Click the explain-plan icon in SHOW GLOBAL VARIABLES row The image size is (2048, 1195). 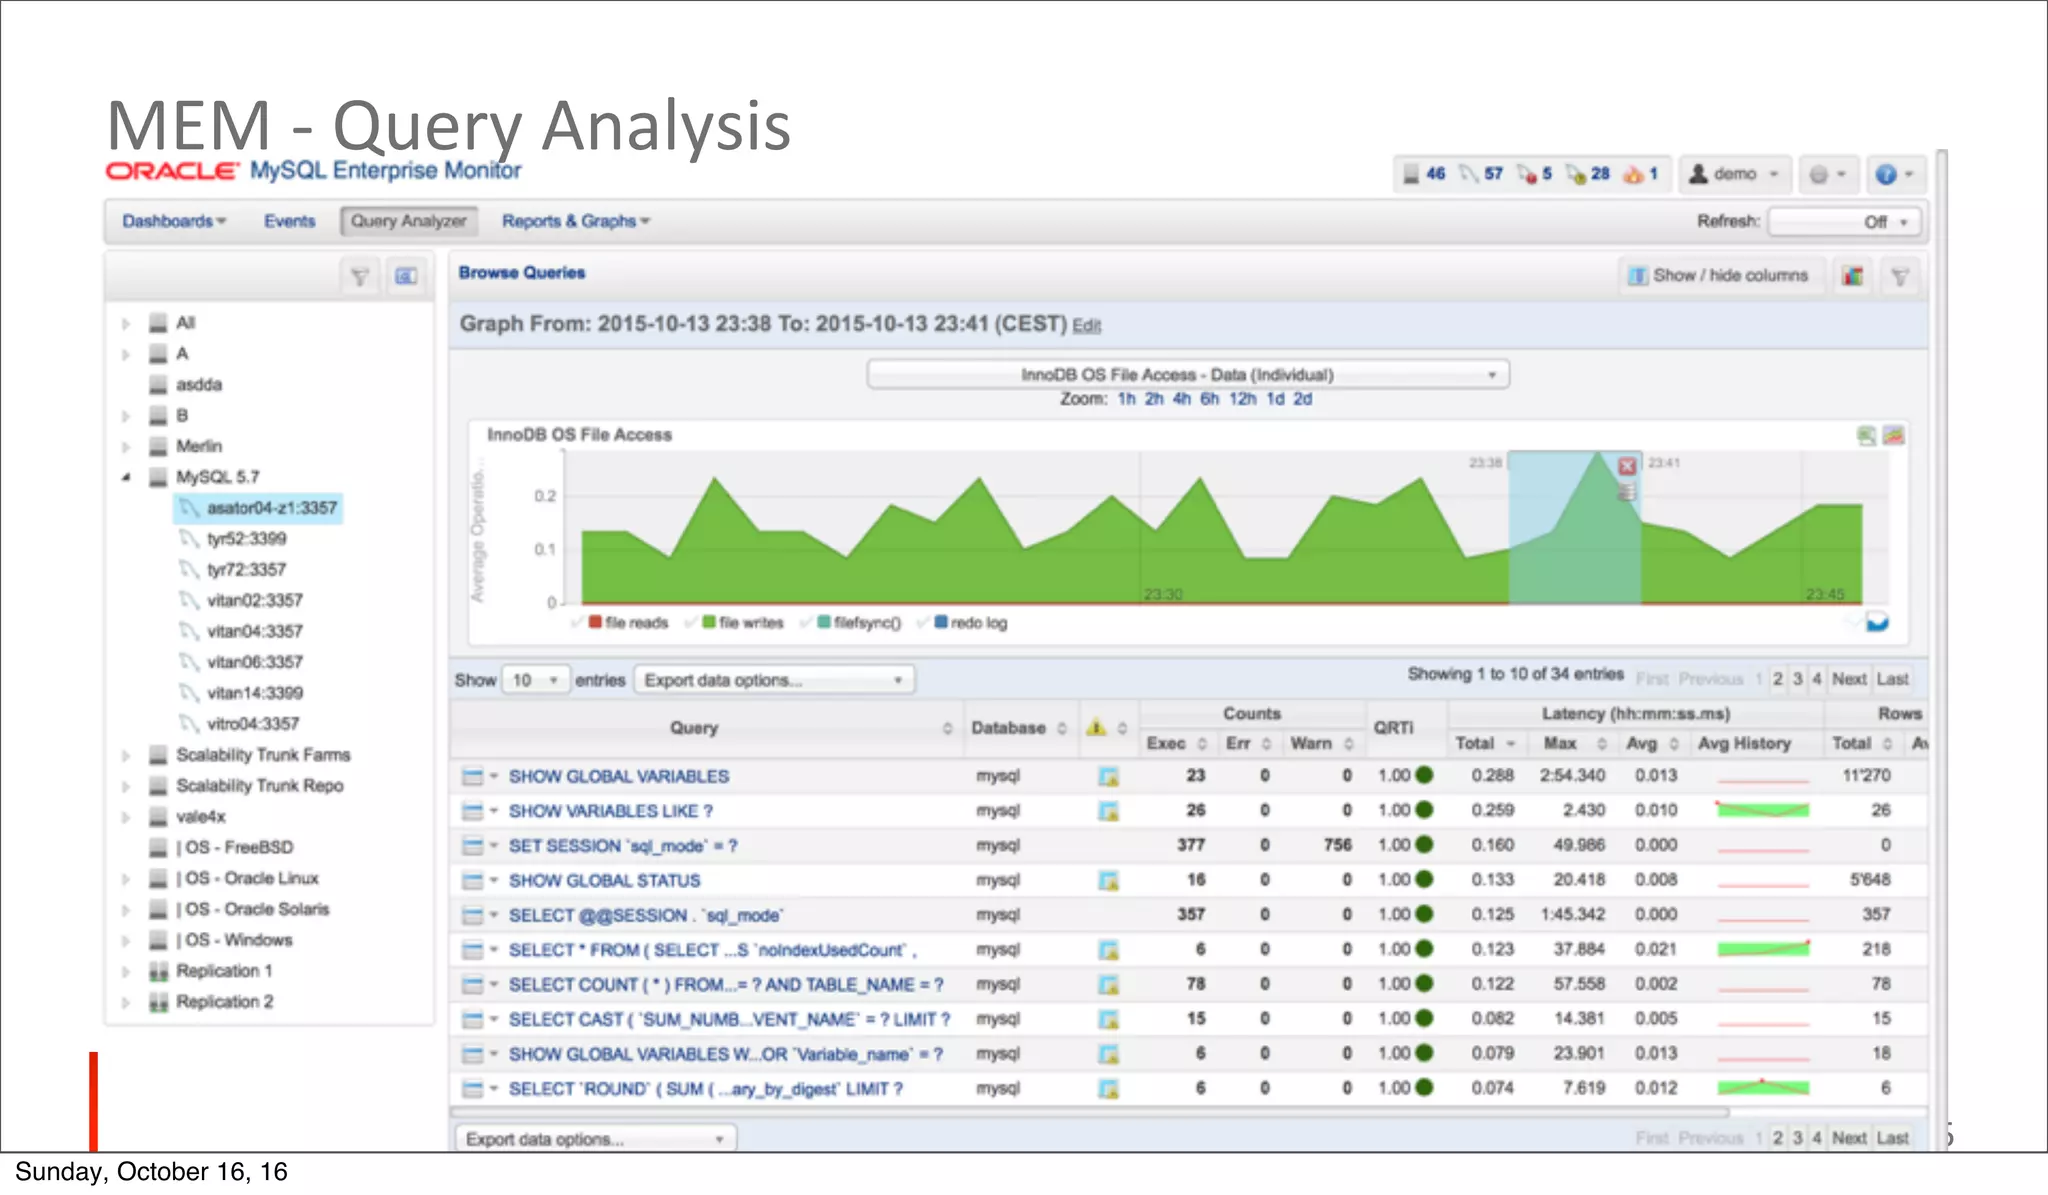coord(1108,776)
